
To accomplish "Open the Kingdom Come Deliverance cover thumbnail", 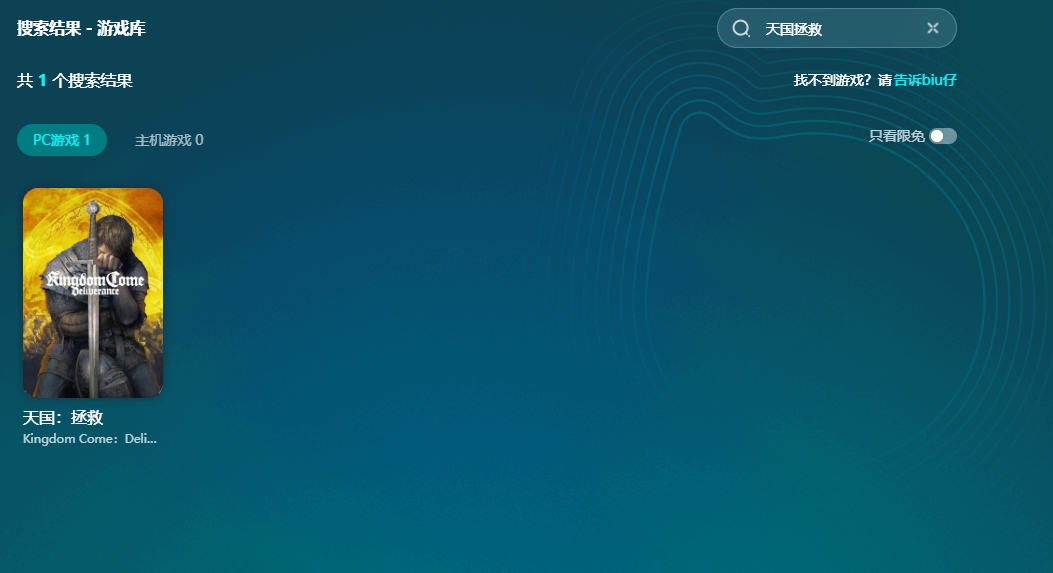I will coord(93,292).
